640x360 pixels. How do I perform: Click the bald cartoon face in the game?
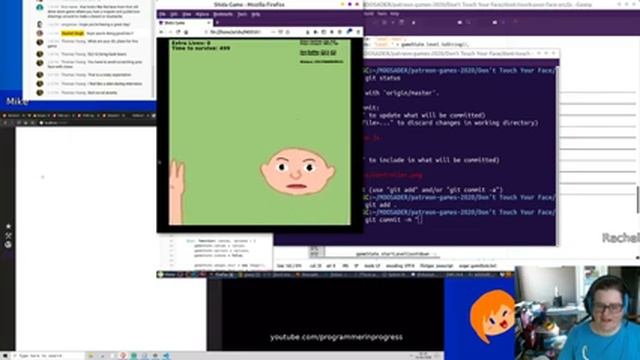point(298,171)
